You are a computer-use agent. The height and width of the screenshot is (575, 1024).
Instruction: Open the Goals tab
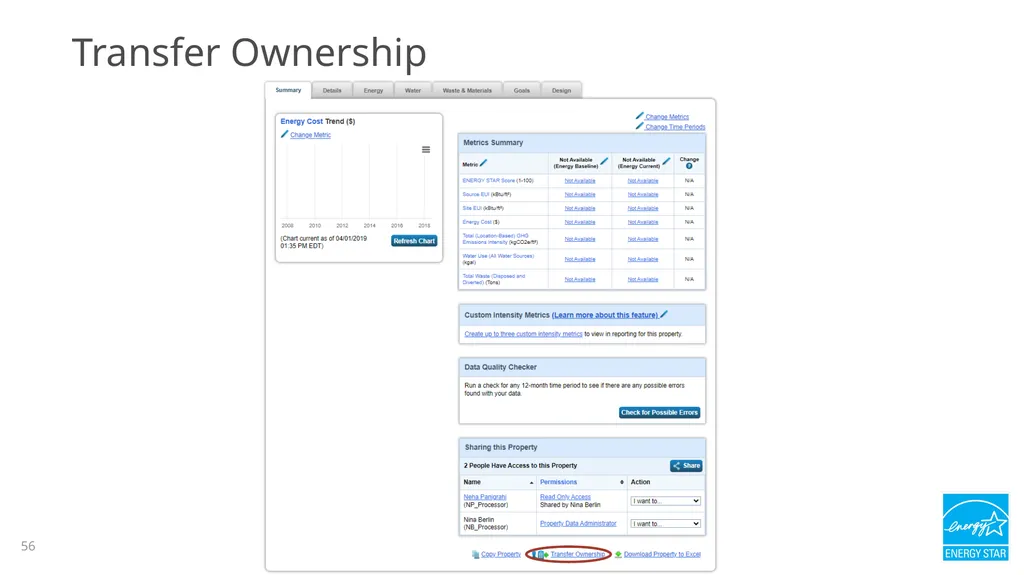522,91
